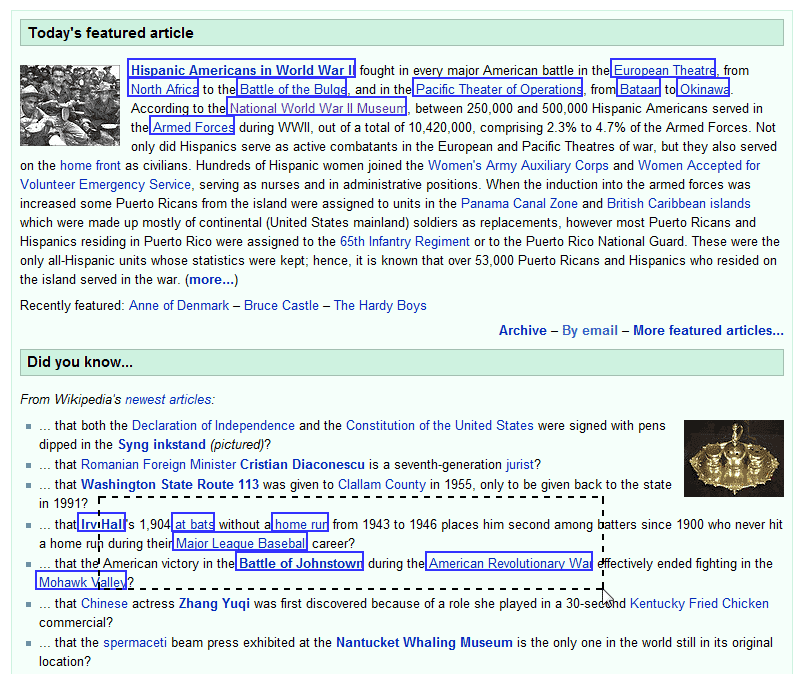Open the Cristian Diaconescu article
The image size is (800, 674).
pyautogui.click(x=302, y=464)
